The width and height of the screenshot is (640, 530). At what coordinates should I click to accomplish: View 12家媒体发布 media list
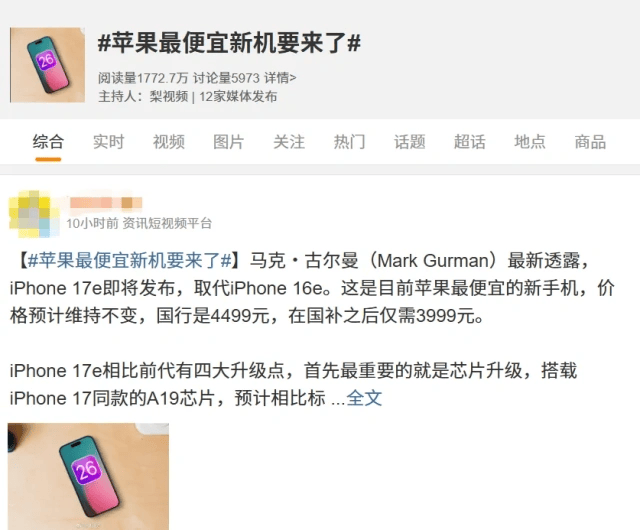point(238,97)
